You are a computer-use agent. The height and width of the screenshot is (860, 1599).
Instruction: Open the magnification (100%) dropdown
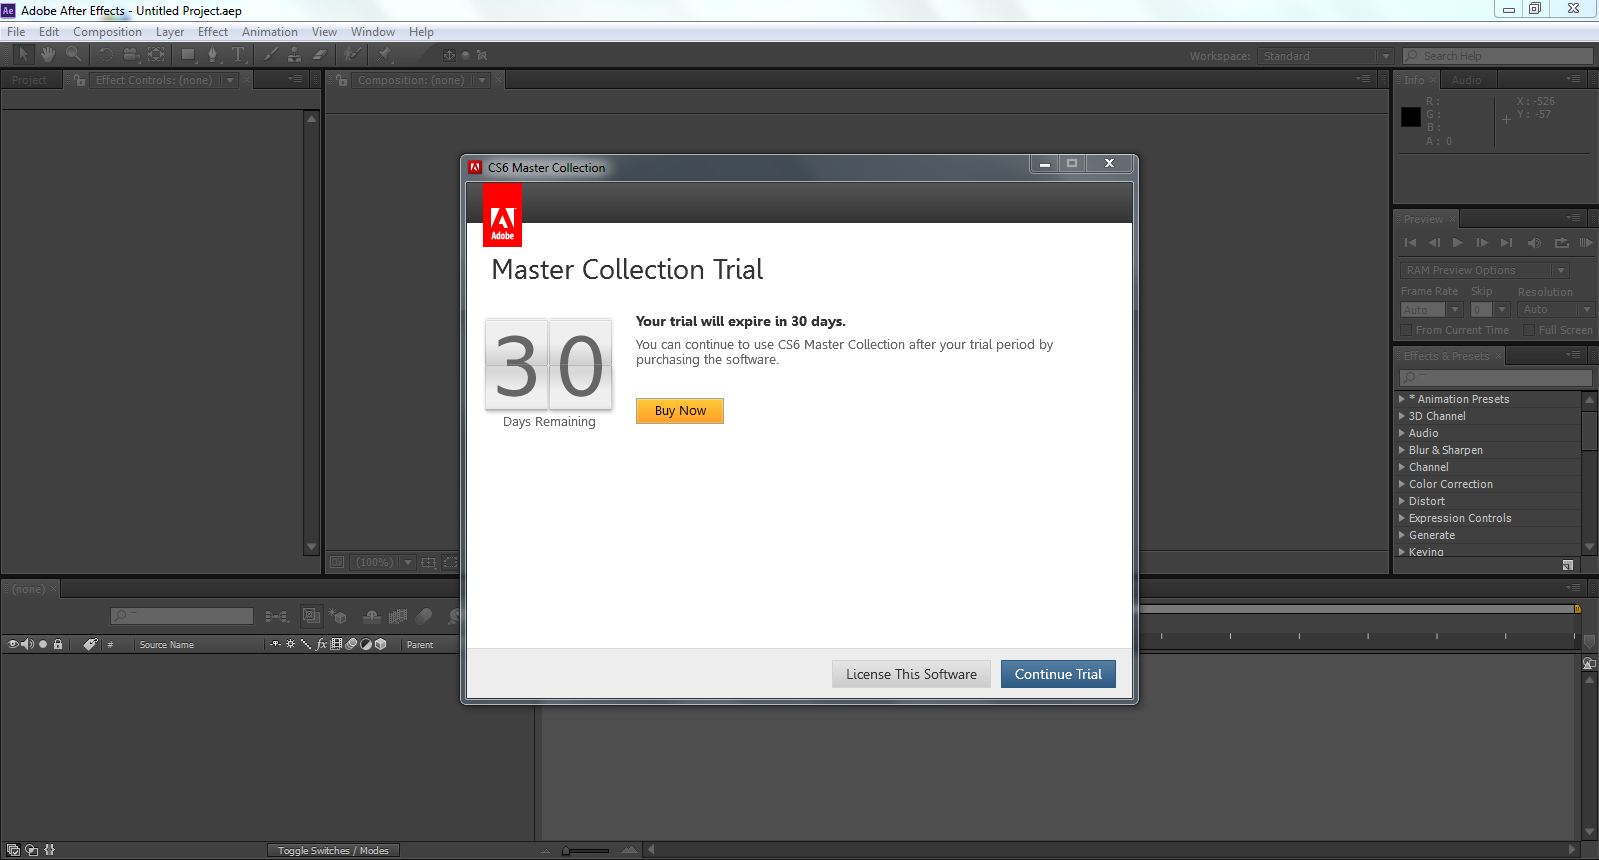pyautogui.click(x=384, y=563)
